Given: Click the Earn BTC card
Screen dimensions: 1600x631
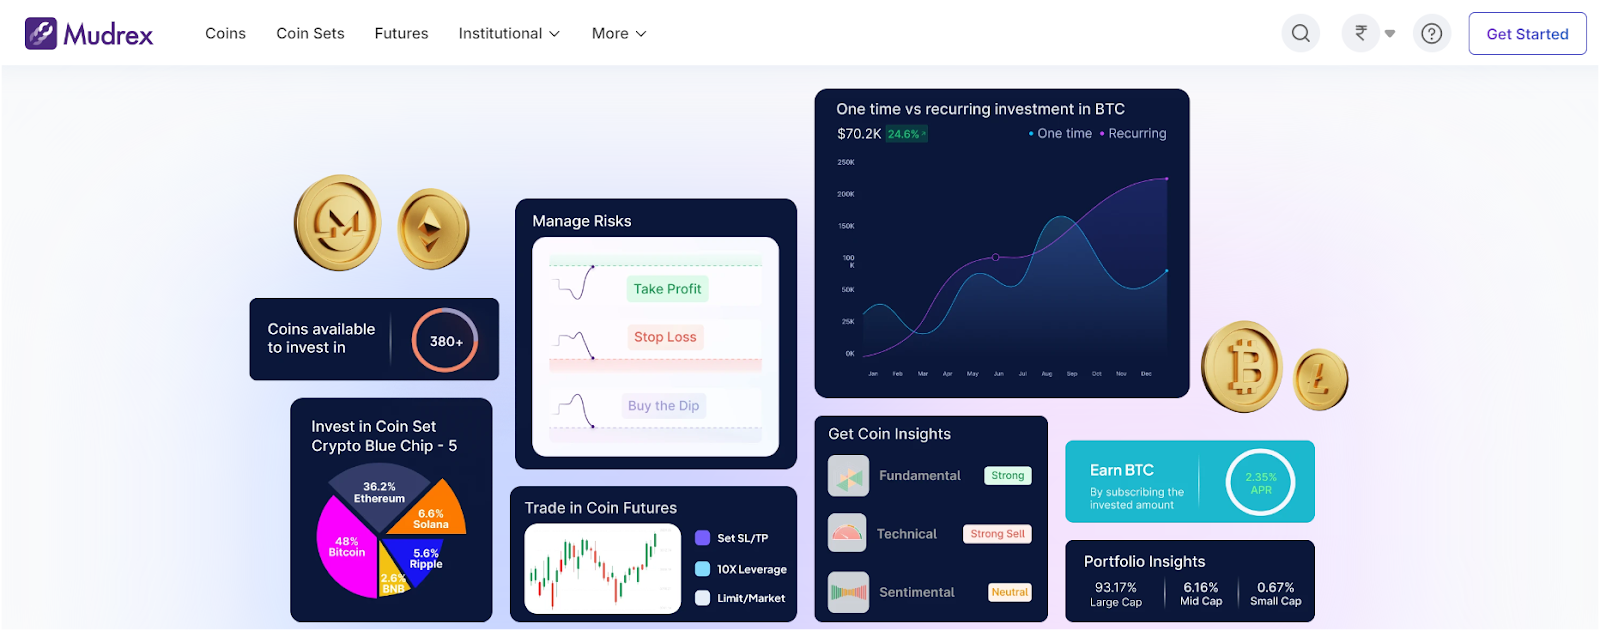Looking at the screenshot, I should (1189, 481).
